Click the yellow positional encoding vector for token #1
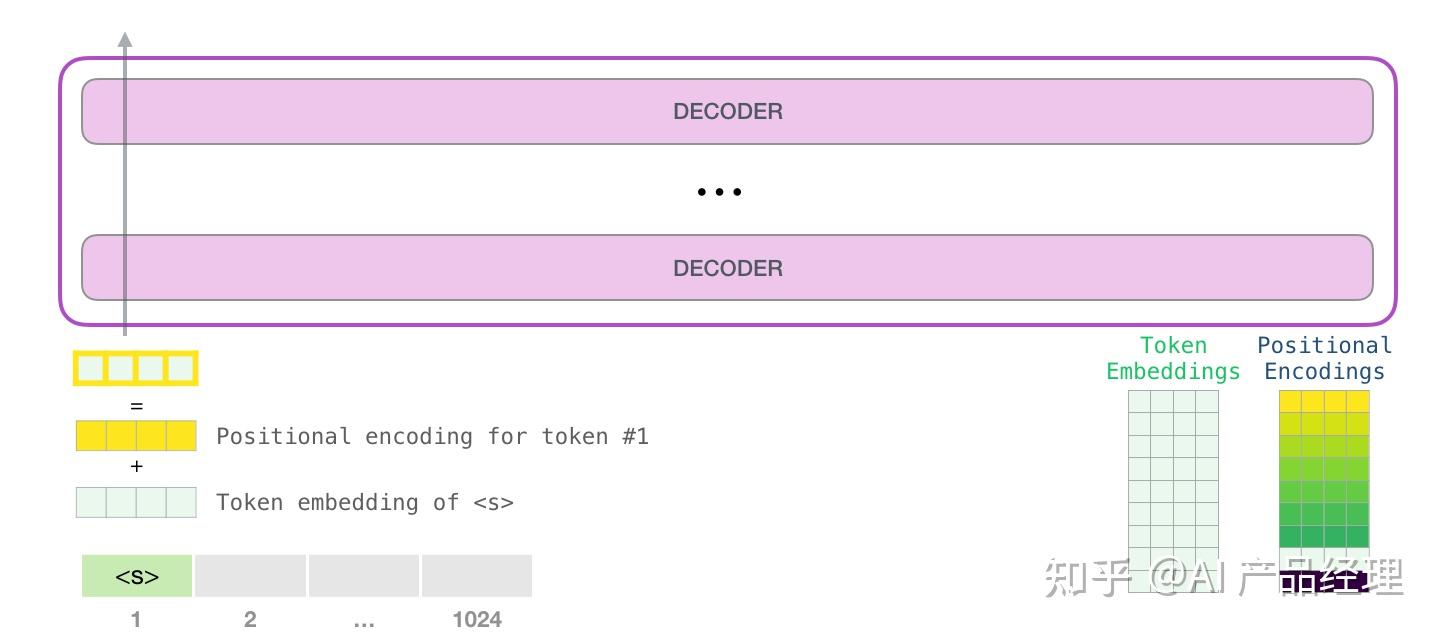The width and height of the screenshot is (1440, 636). (x=136, y=436)
